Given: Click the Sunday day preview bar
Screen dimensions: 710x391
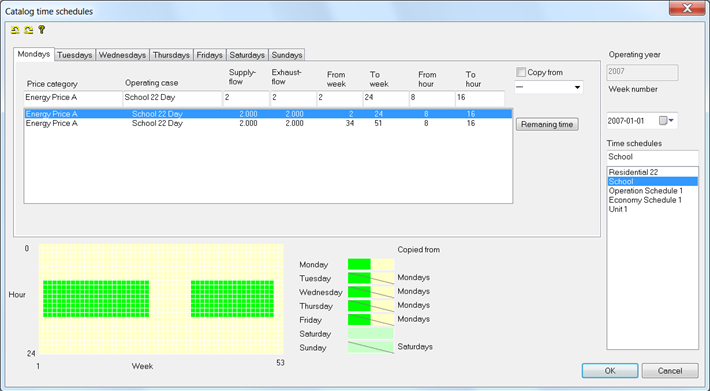Looking at the screenshot, I should click(x=371, y=348).
